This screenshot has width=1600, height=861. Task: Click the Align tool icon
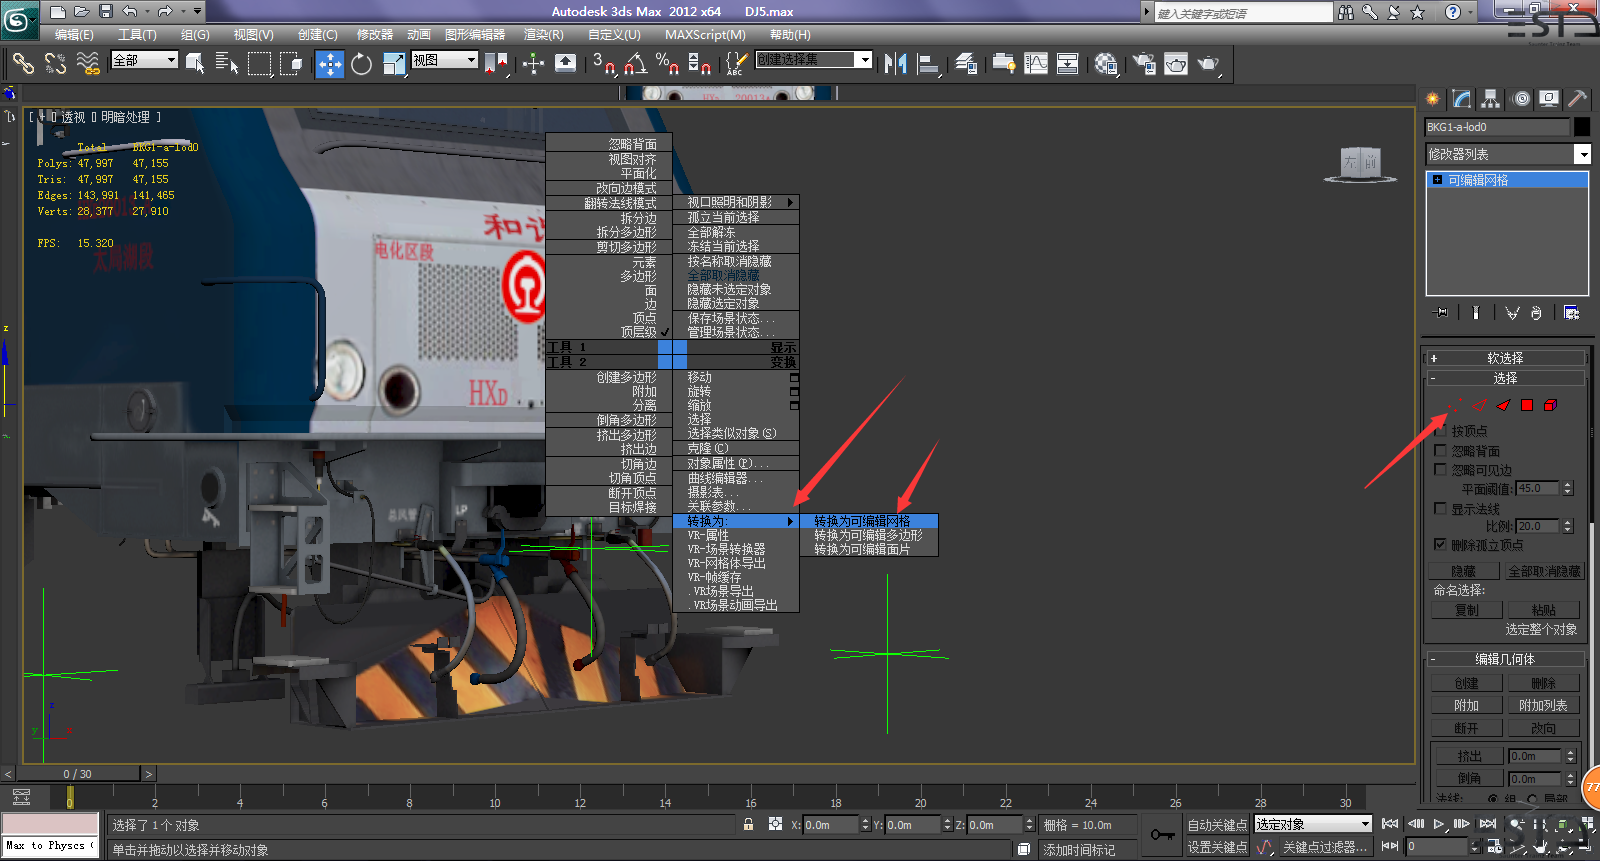tap(929, 64)
